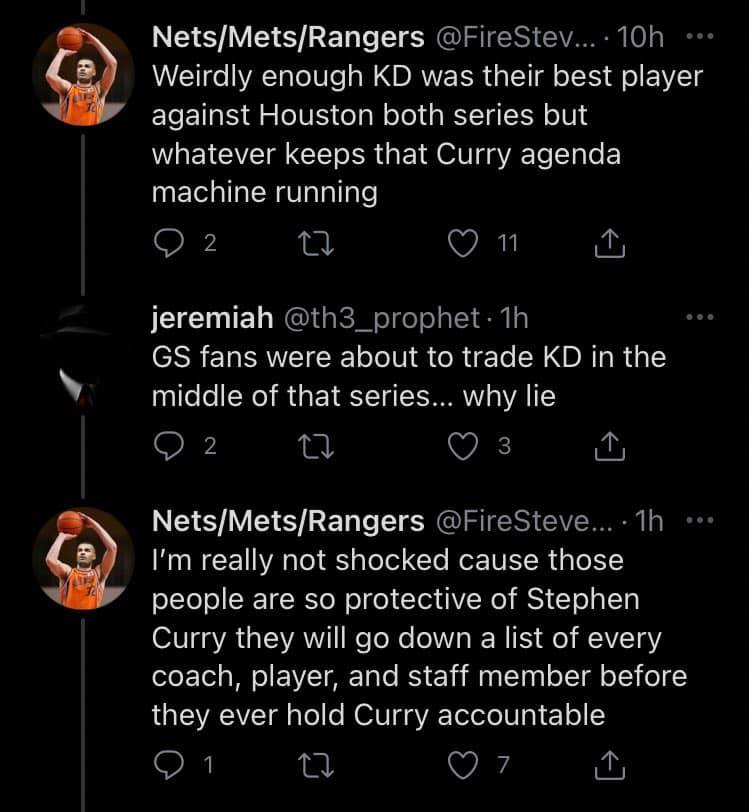This screenshot has height=812, width=749.
Task: Share the bottom tweet about Stephen Curry
Action: point(610,766)
